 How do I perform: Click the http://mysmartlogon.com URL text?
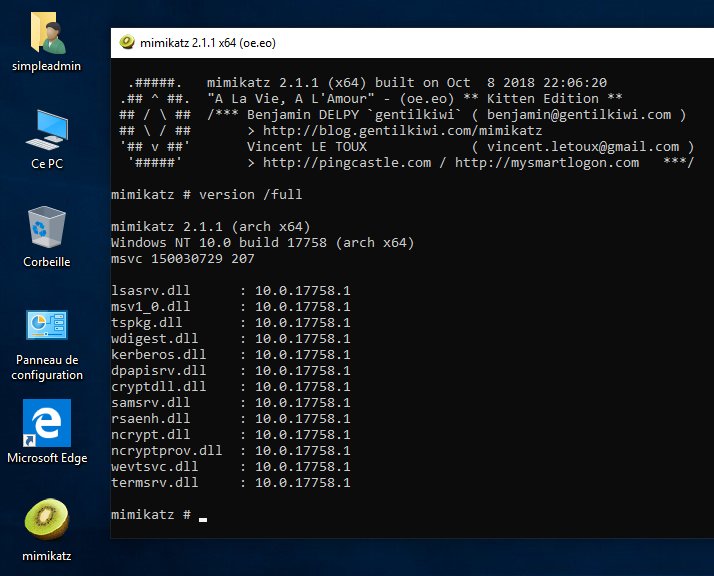click(x=547, y=163)
